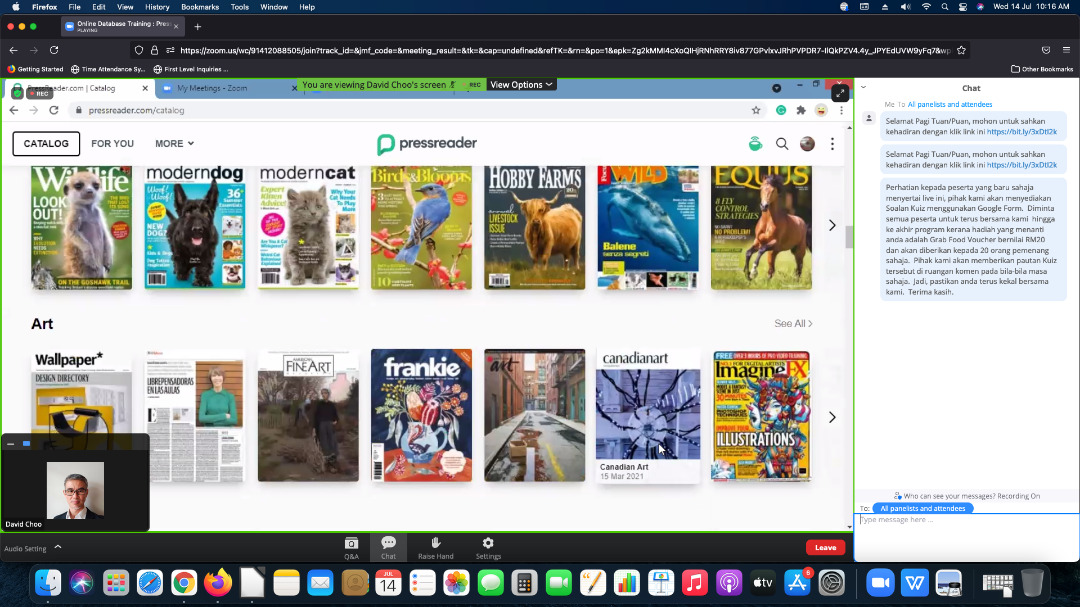
Task: Launch Safari from the Dock
Action: point(149,583)
